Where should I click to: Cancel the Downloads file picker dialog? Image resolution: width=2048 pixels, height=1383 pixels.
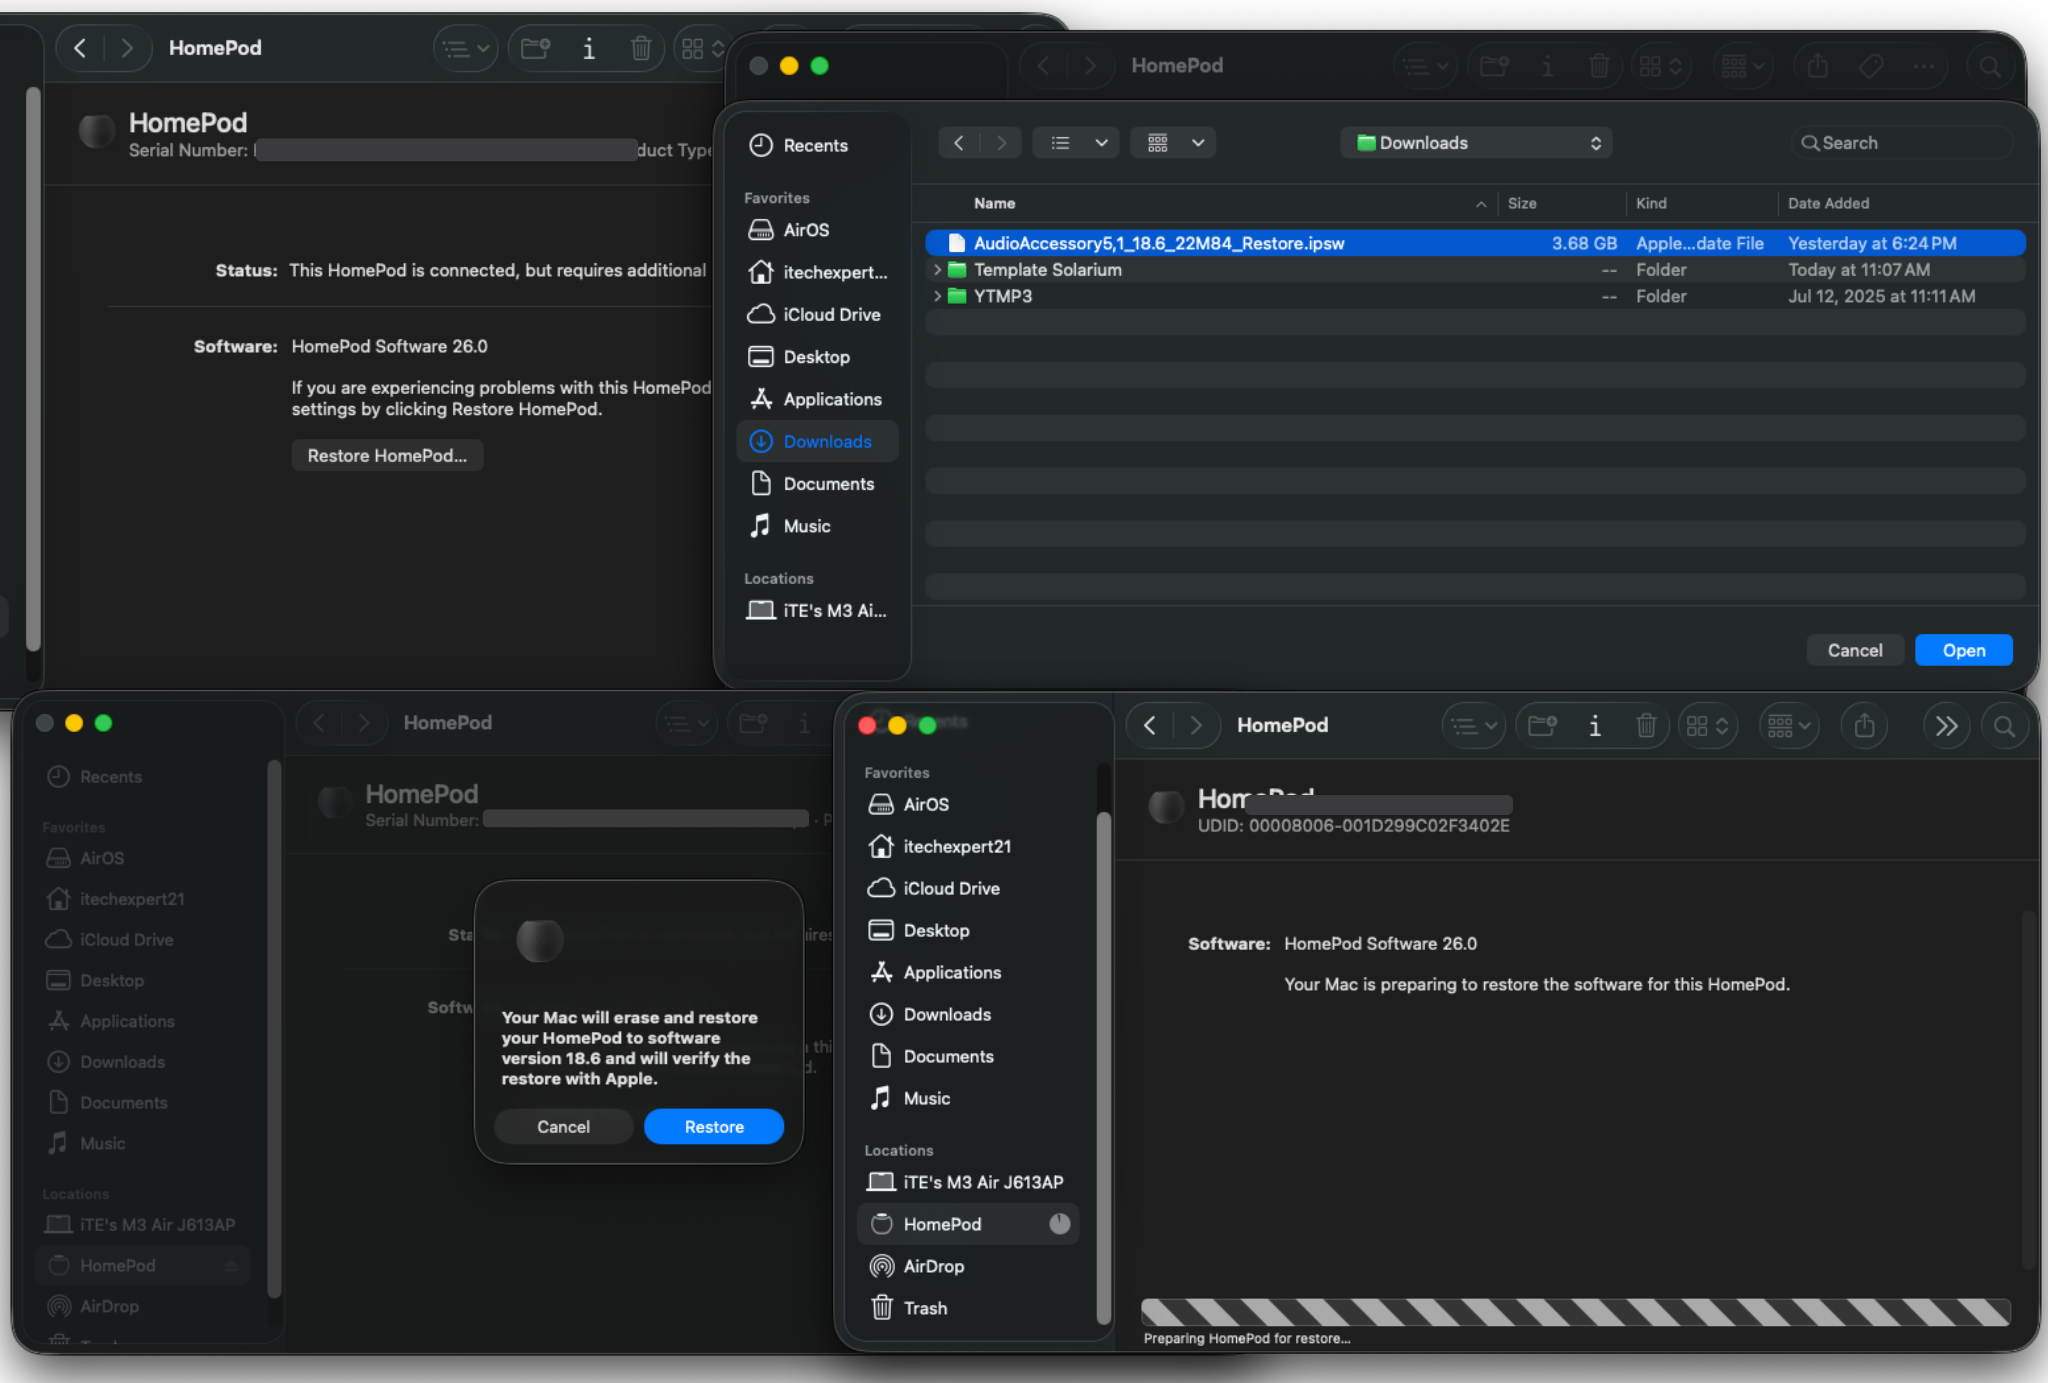[1854, 650]
